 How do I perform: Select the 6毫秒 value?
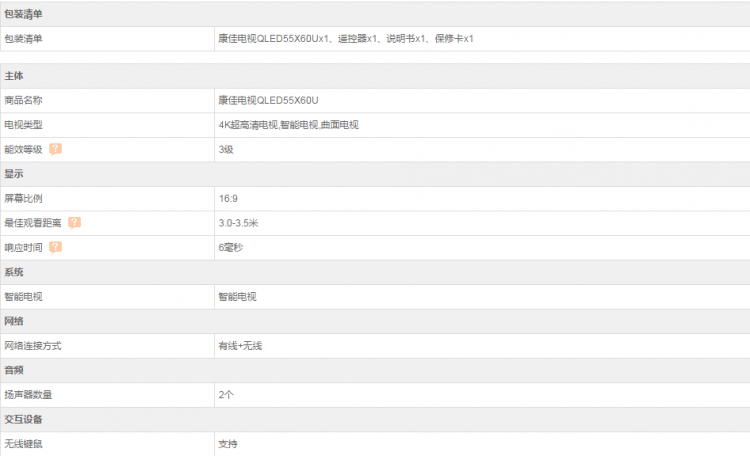(231, 247)
